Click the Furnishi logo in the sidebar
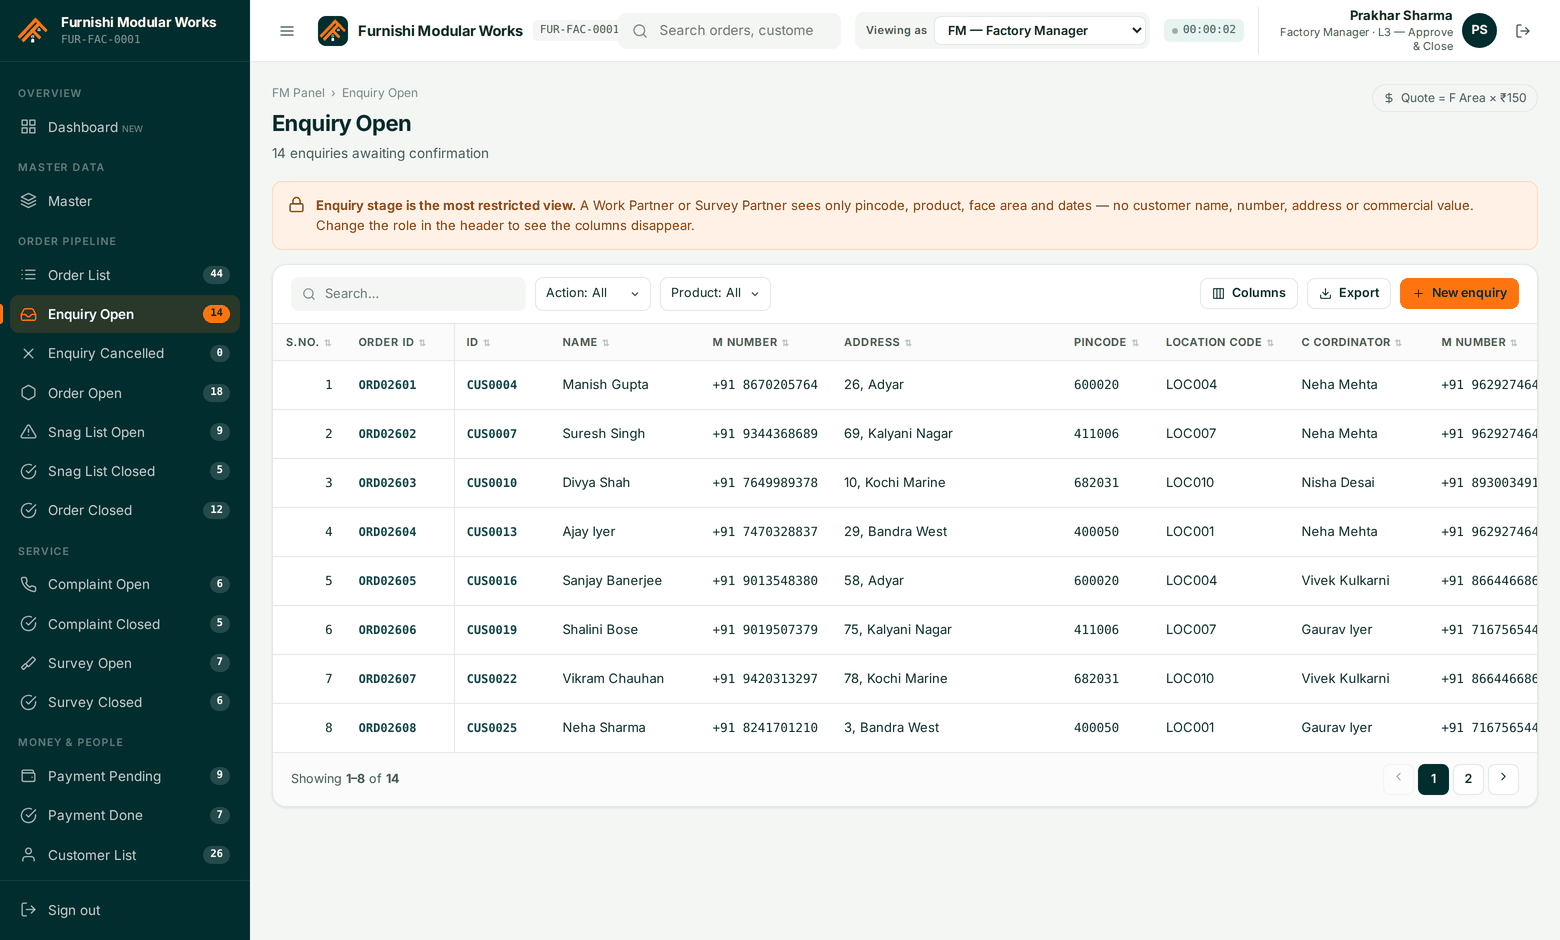The width and height of the screenshot is (1560, 940). 32,30
